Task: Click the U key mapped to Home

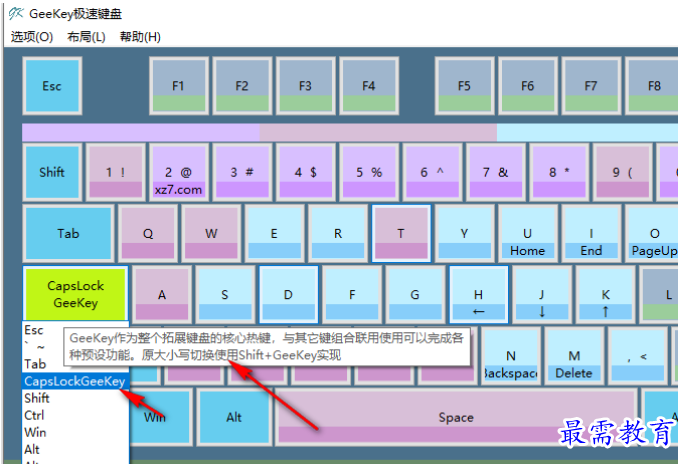Action: click(528, 234)
